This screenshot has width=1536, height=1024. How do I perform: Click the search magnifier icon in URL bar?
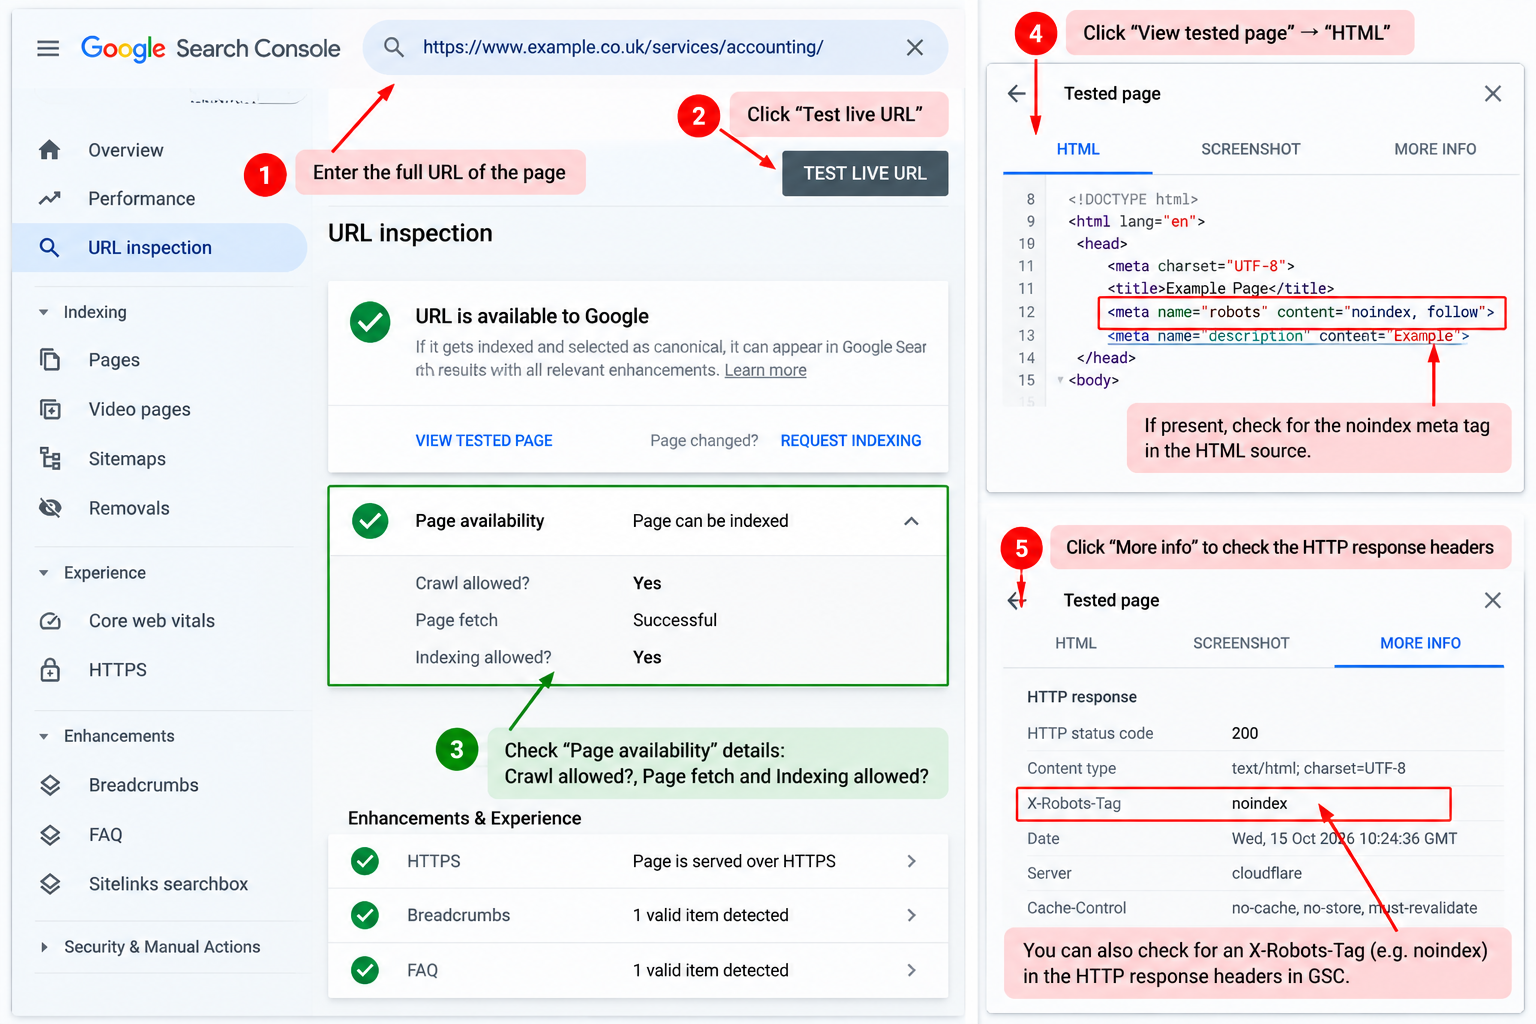click(x=394, y=47)
